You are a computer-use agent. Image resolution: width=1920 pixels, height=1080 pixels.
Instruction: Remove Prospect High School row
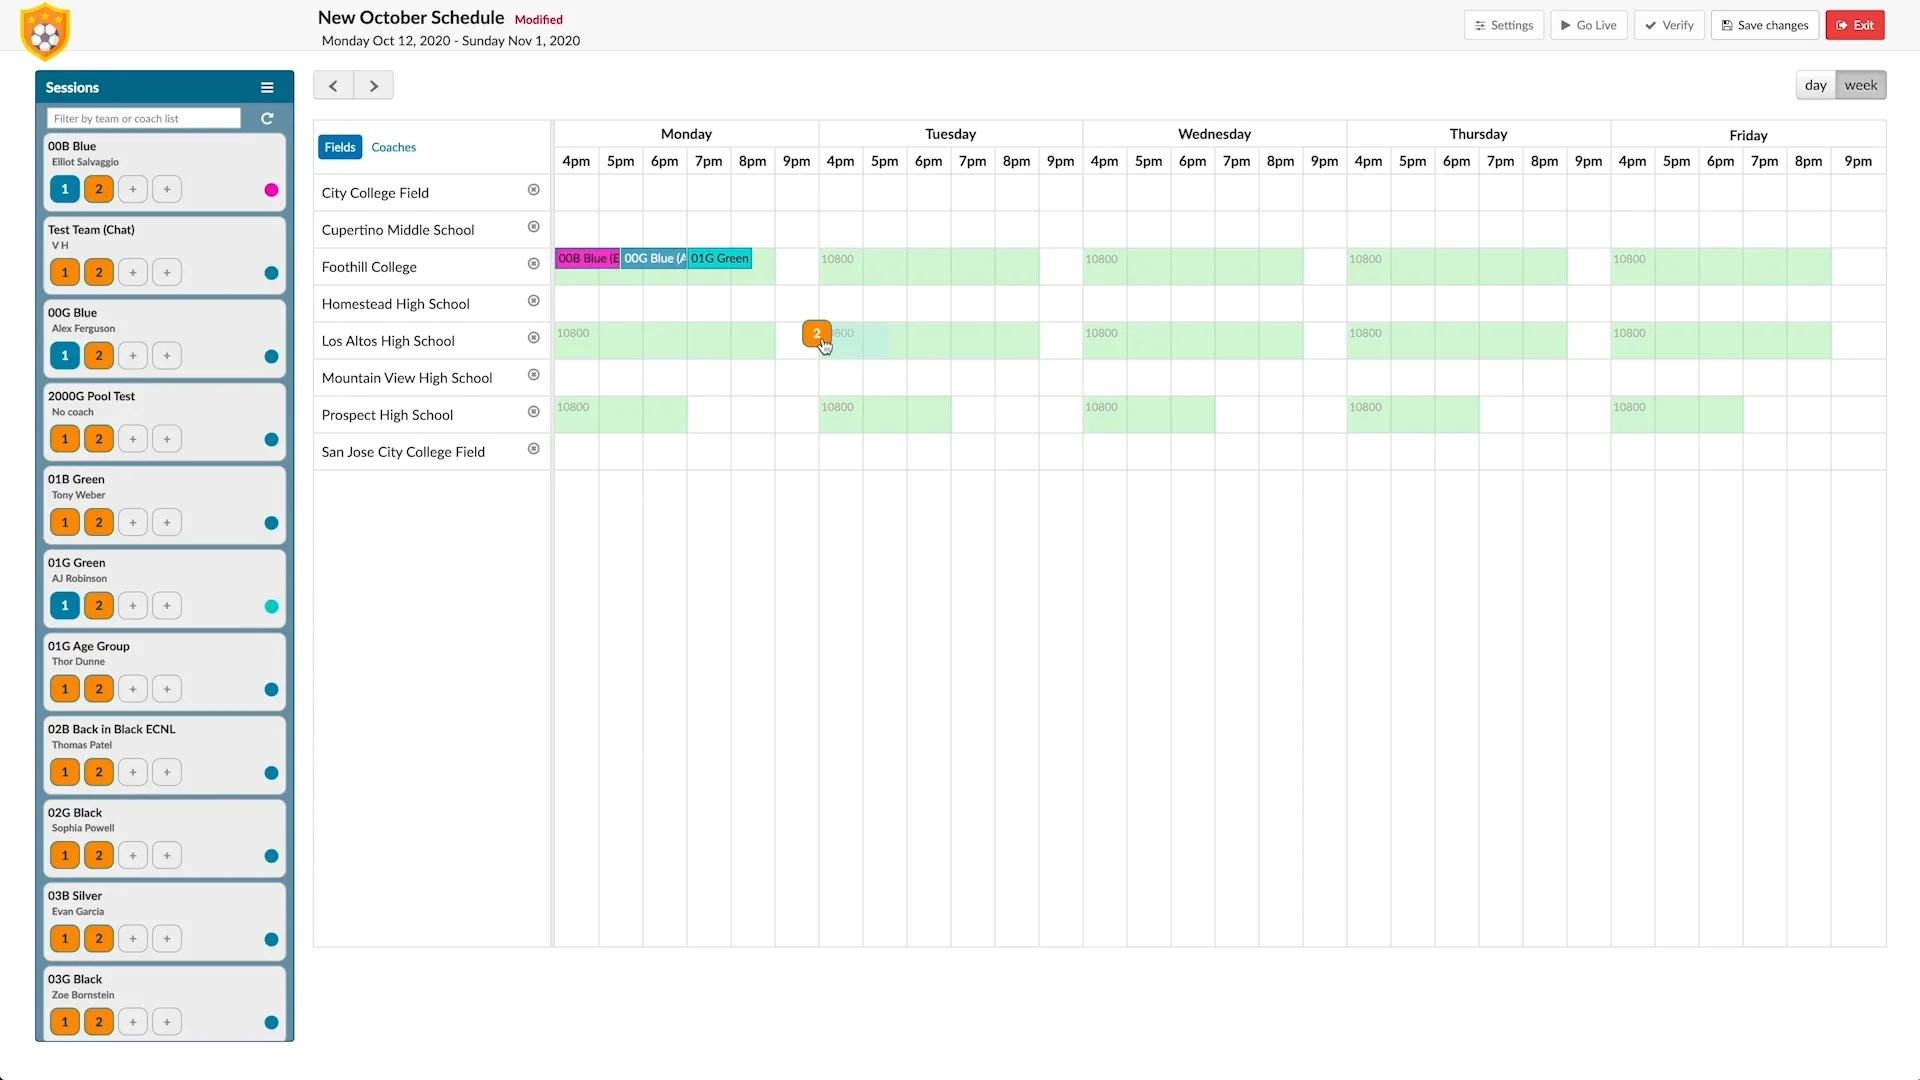(534, 412)
